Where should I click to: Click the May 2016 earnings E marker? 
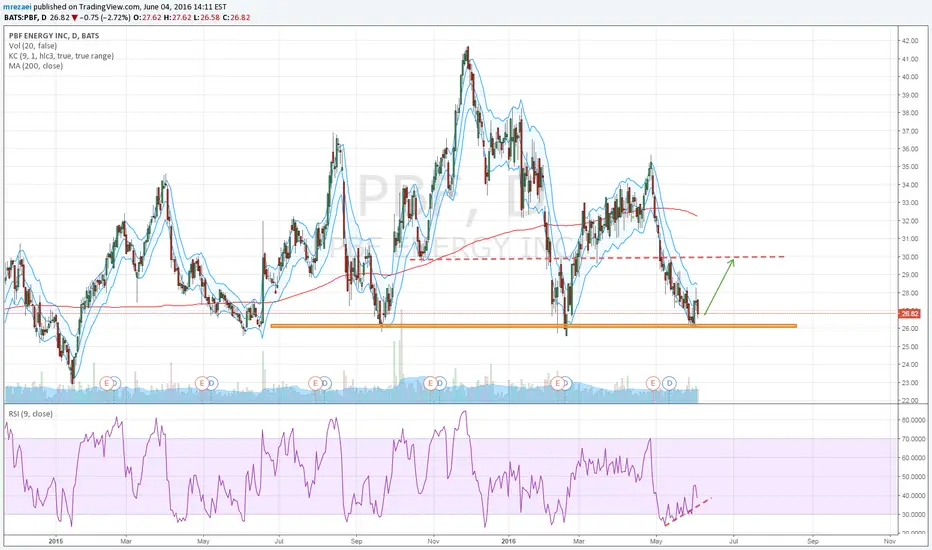click(653, 383)
